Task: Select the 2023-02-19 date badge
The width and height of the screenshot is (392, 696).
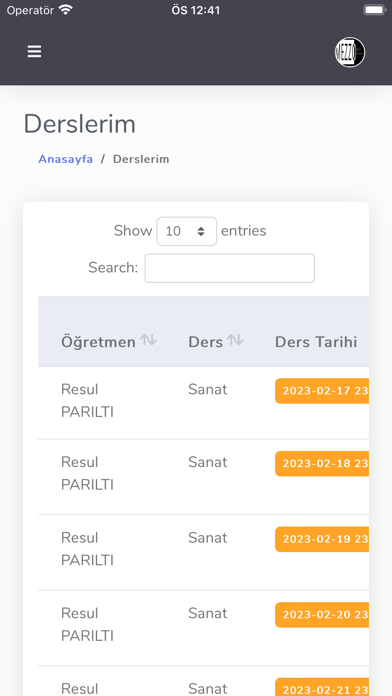Action: point(322,539)
